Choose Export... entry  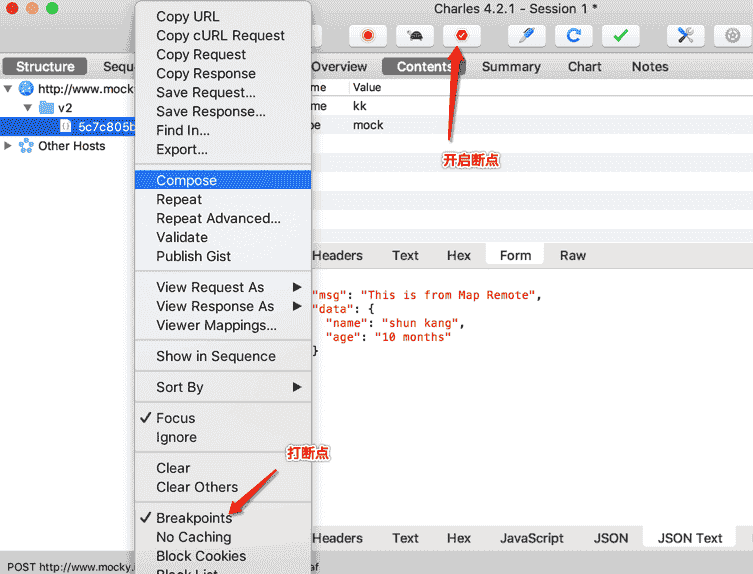[223, 149]
